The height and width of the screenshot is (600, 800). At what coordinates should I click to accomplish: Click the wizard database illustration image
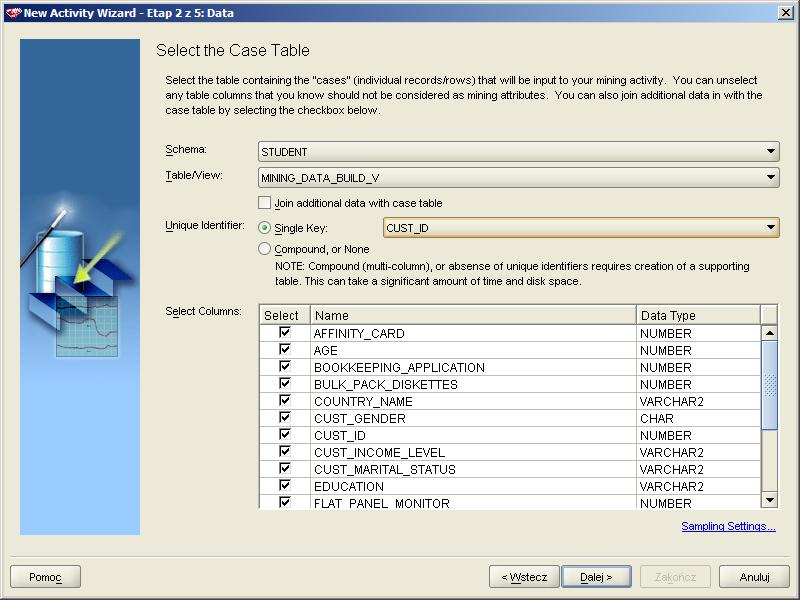click(80, 287)
